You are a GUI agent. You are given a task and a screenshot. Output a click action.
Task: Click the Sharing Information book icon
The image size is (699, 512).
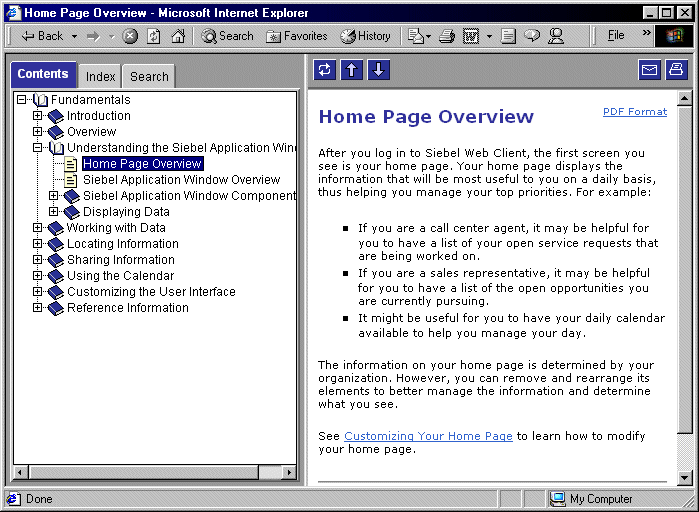point(56,260)
